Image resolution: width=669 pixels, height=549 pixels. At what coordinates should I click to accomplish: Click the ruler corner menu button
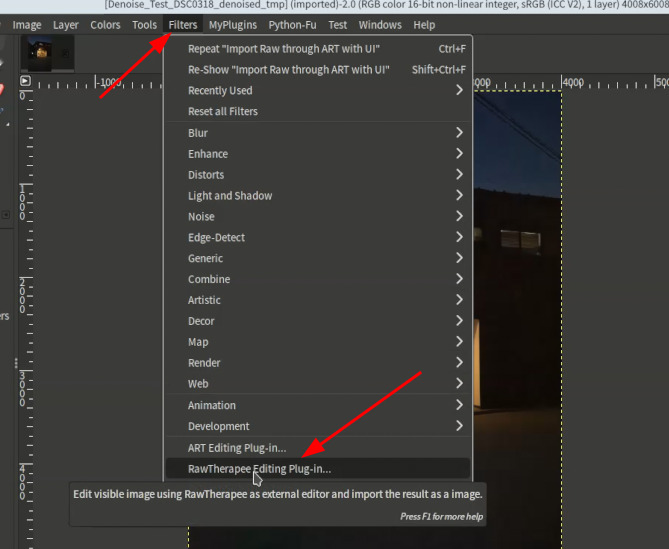pyautogui.click(x=25, y=81)
